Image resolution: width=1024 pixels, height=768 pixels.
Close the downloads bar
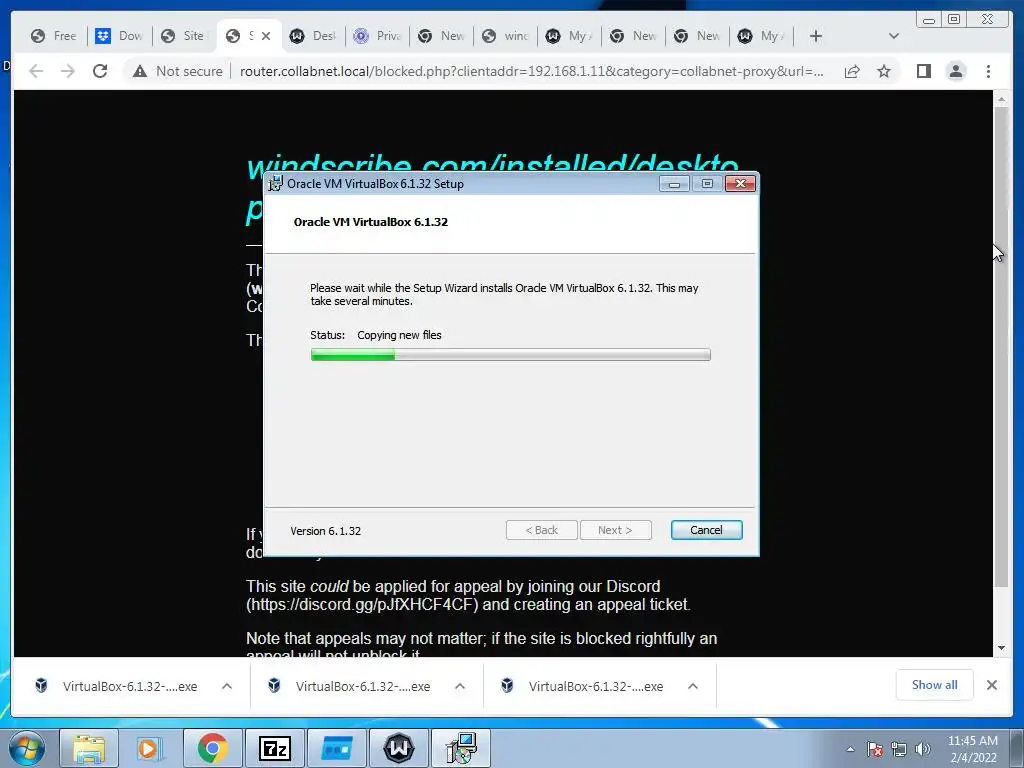click(x=992, y=685)
